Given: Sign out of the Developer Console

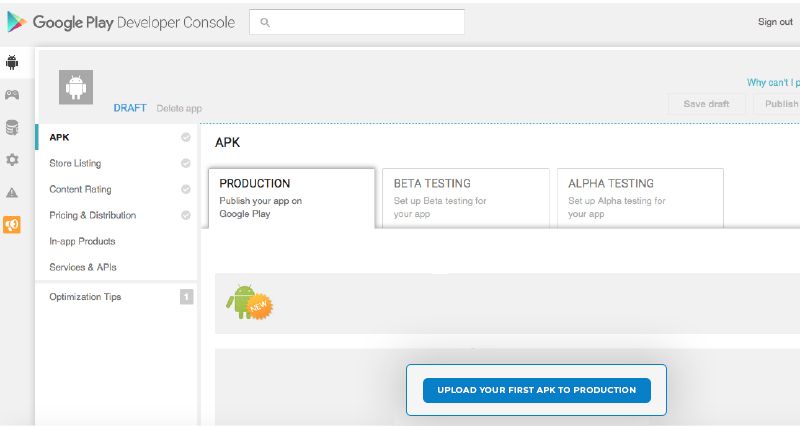Looking at the screenshot, I should (775, 22).
